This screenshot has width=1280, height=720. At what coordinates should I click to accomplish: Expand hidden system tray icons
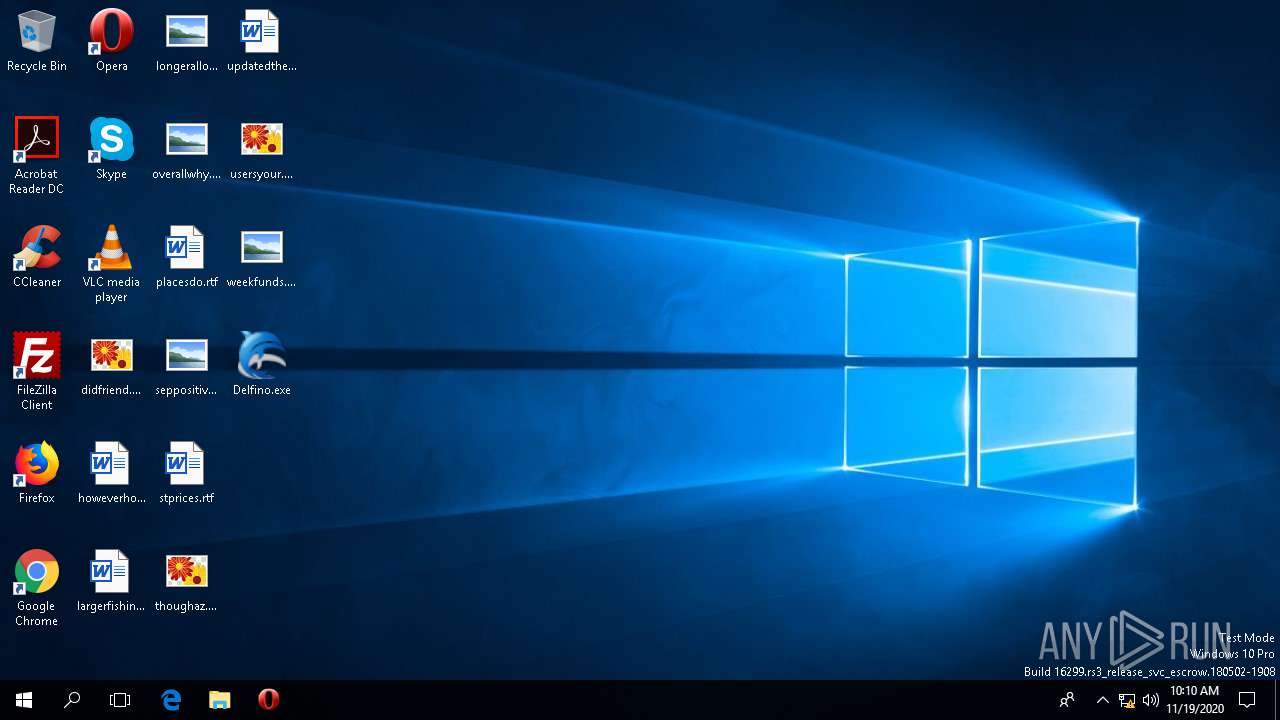click(x=1102, y=700)
